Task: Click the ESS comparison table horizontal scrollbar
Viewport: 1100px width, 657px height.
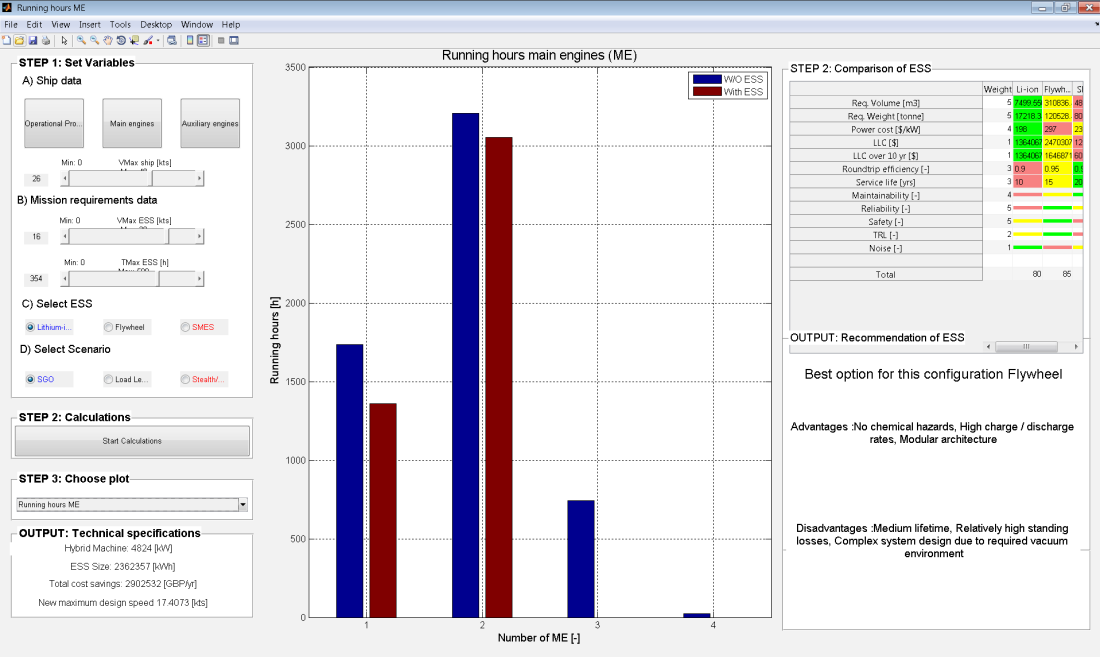Action: coord(1030,347)
